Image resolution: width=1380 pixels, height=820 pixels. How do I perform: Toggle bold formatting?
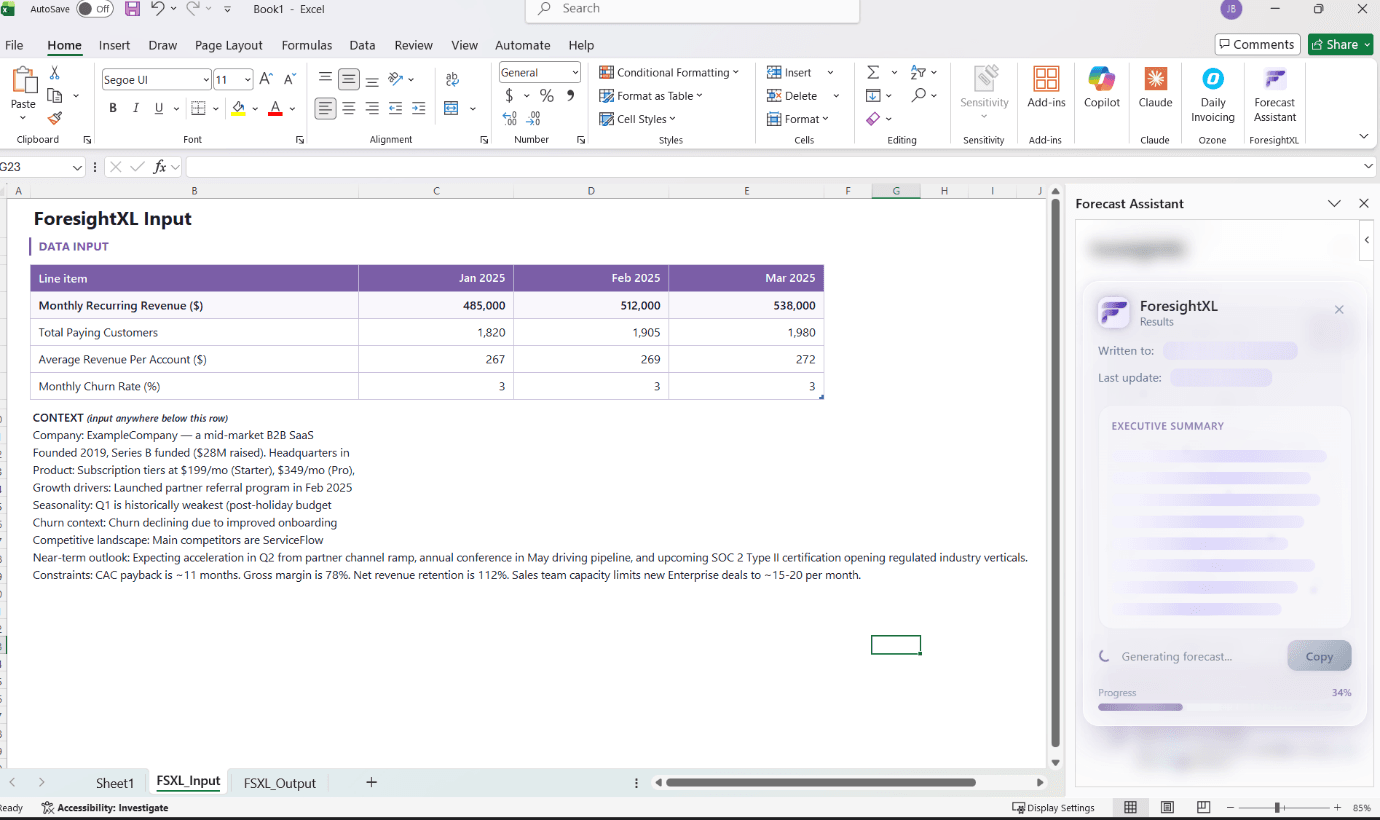click(112, 107)
